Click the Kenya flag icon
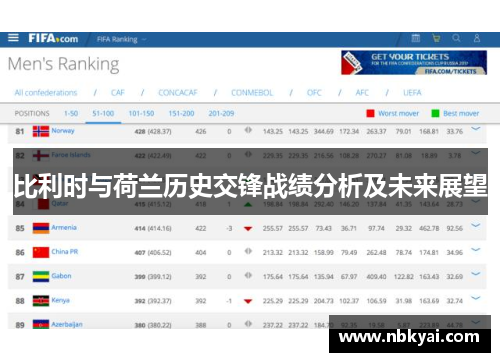Image resolution: width=500 pixels, height=362 pixels. (41, 301)
